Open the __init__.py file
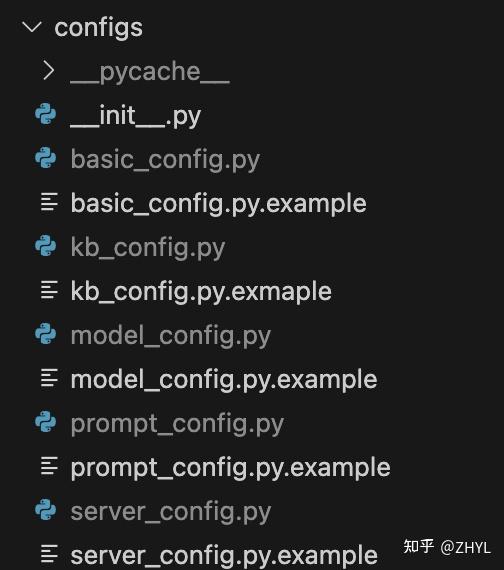 [135, 116]
